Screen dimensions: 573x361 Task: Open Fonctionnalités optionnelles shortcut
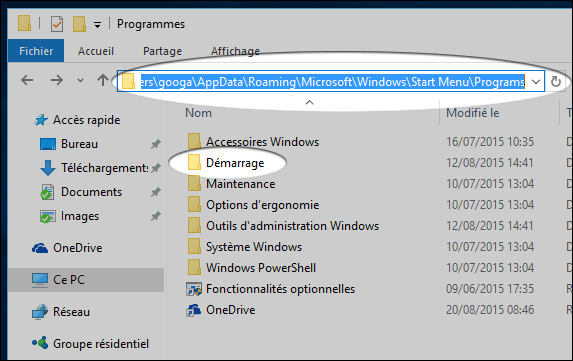click(x=280, y=289)
